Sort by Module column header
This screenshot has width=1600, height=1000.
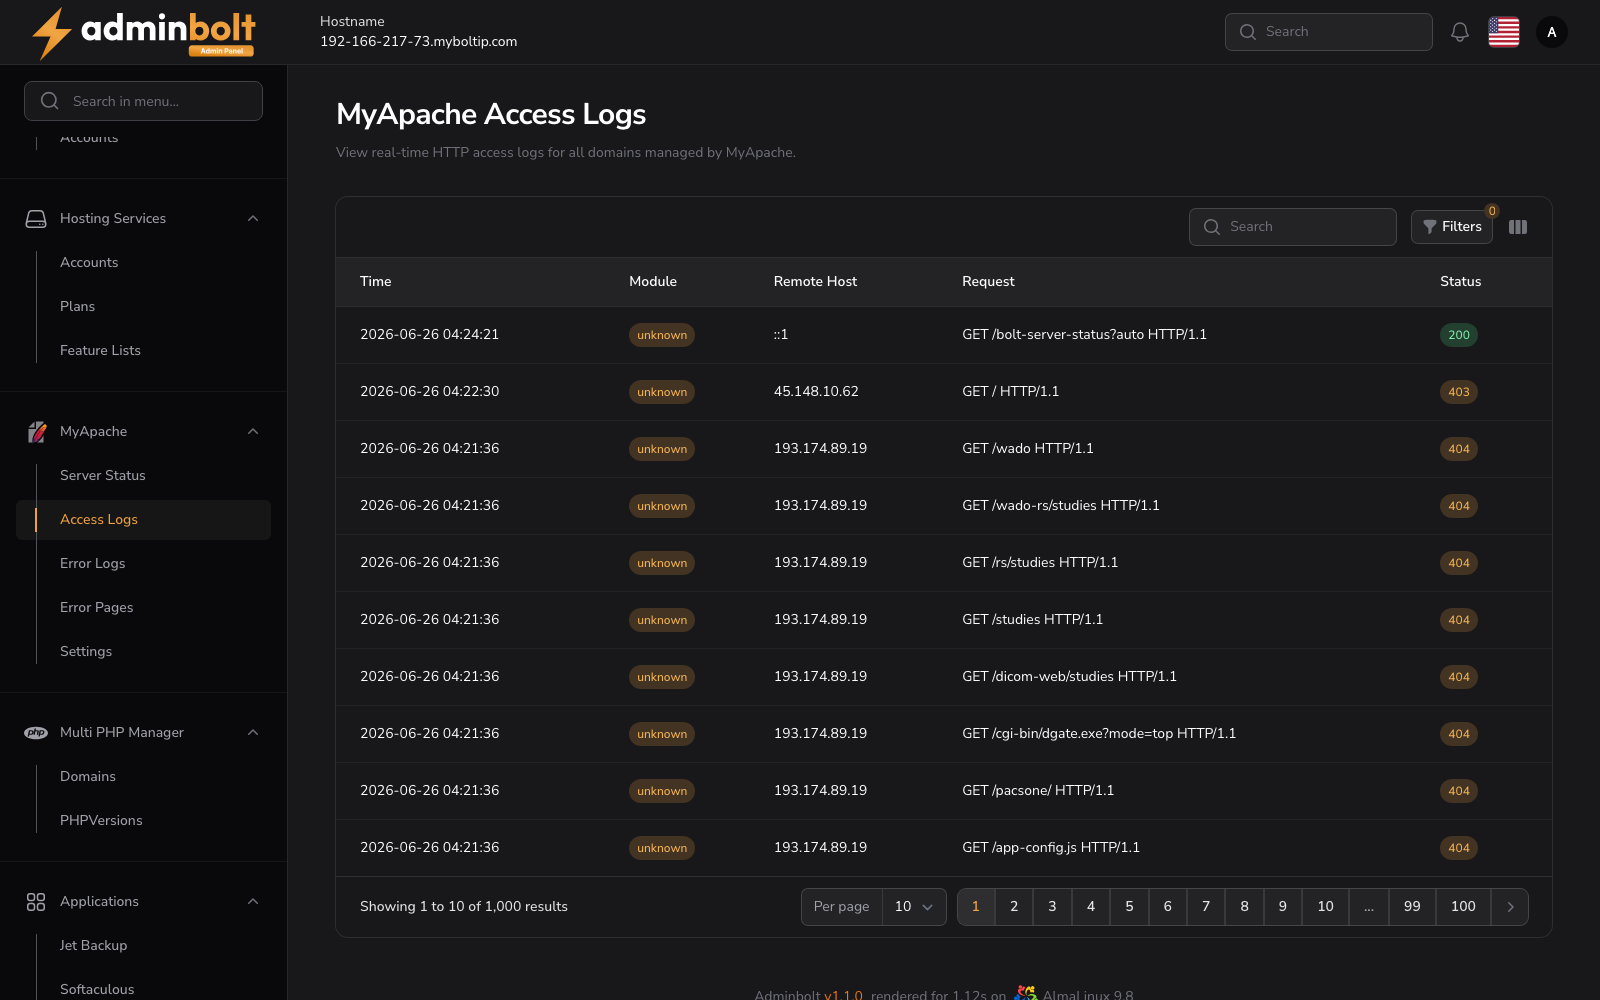[653, 282]
